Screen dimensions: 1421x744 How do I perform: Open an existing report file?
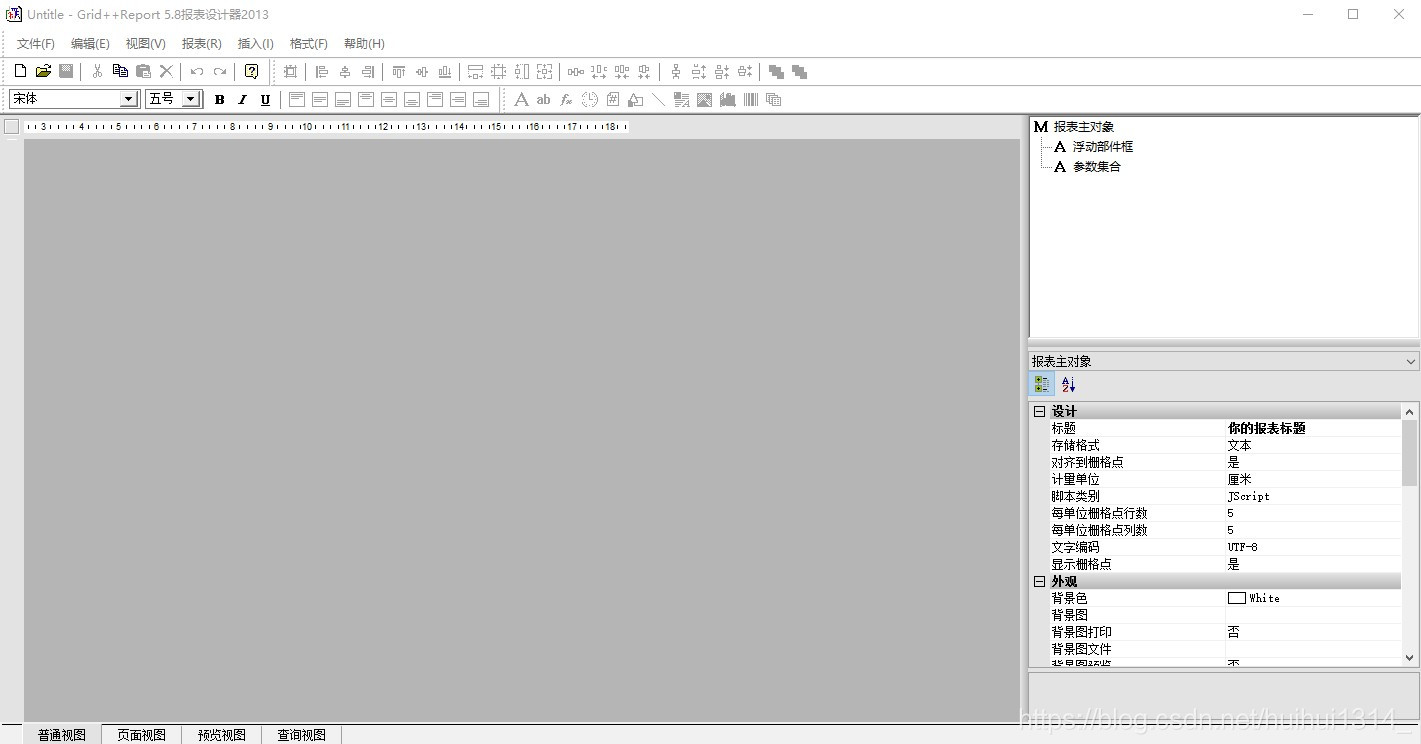click(x=43, y=71)
